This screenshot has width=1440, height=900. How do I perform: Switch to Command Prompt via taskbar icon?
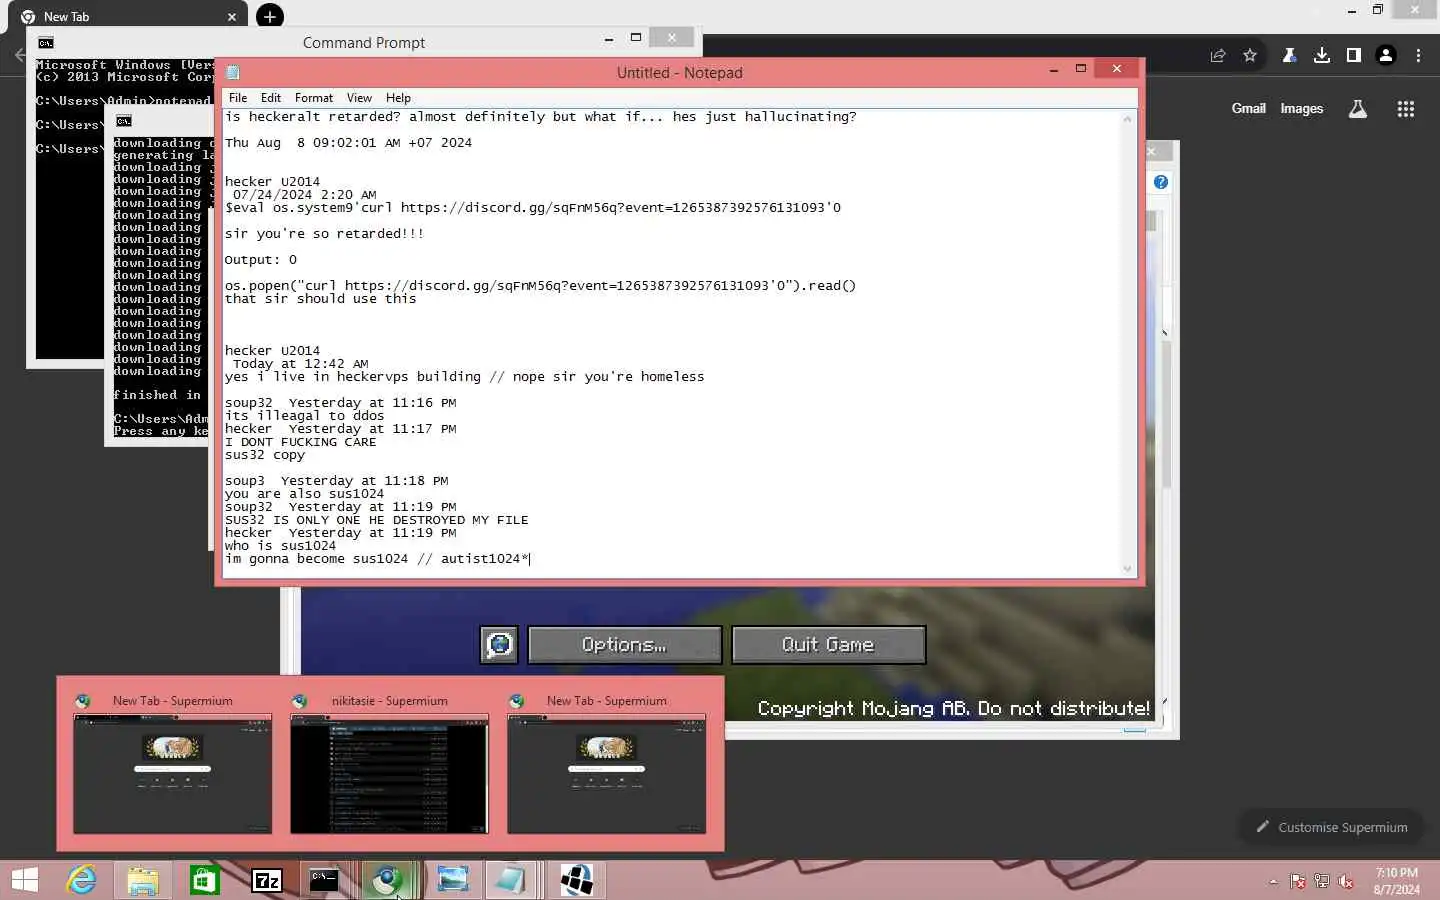[x=324, y=880]
